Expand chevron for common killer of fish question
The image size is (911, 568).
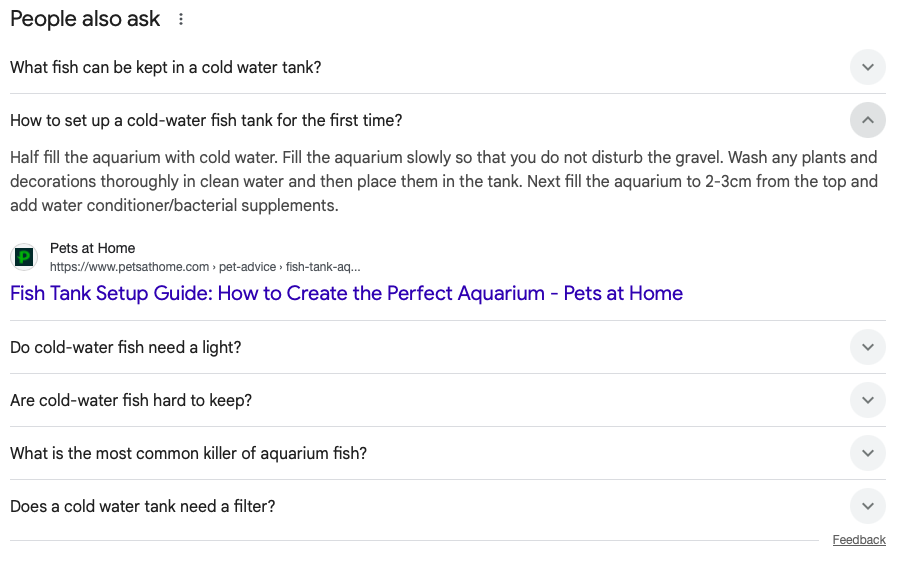[x=867, y=453]
